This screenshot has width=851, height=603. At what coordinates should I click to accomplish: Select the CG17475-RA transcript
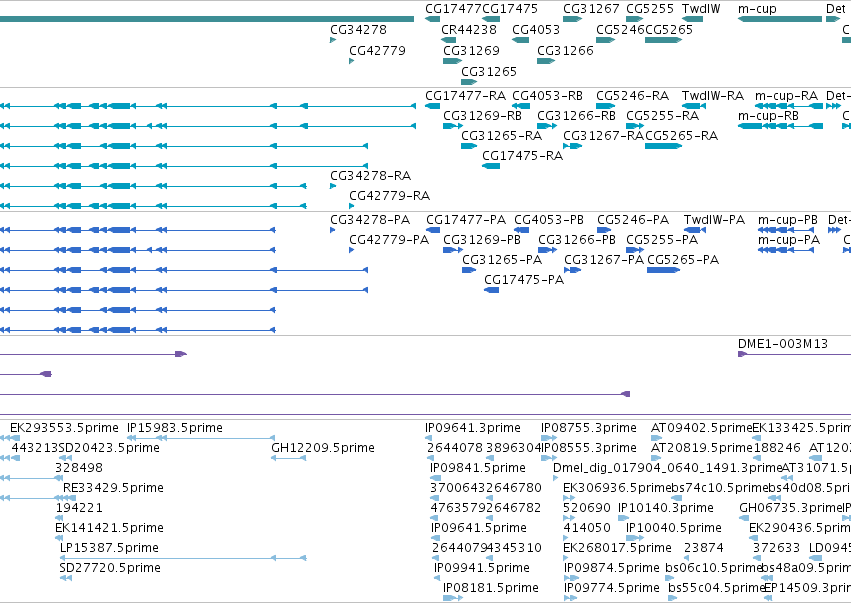tap(491, 166)
